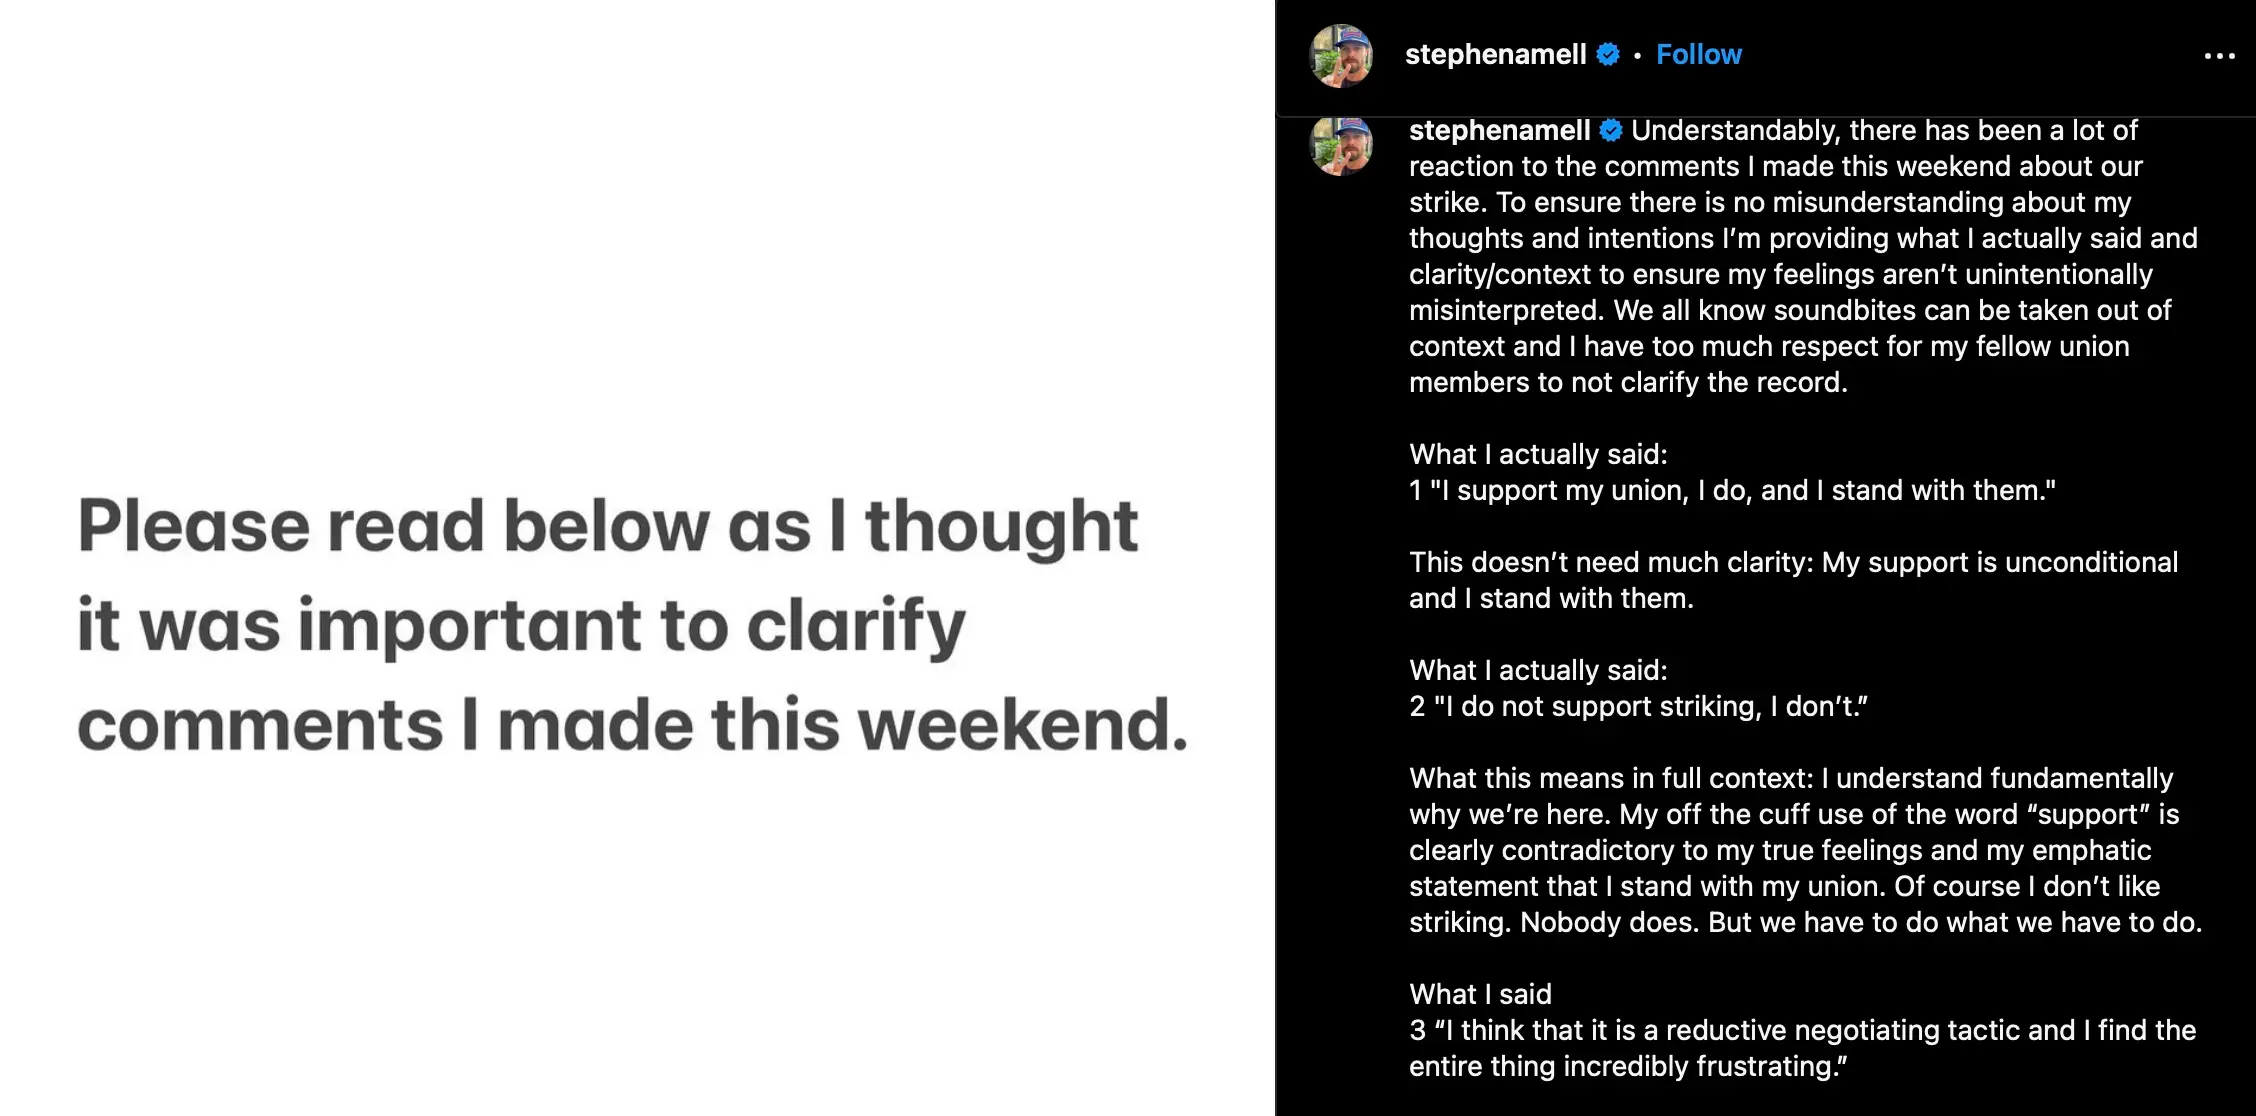This screenshot has width=2256, height=1116.
Task: Click the verified badge in the caption
Action: tap(1611, 130)
